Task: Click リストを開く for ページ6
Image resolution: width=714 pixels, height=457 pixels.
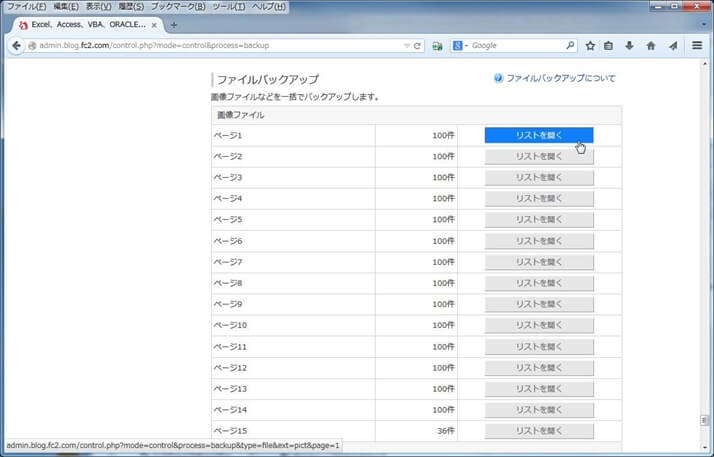Action: (x=539, y=241)
